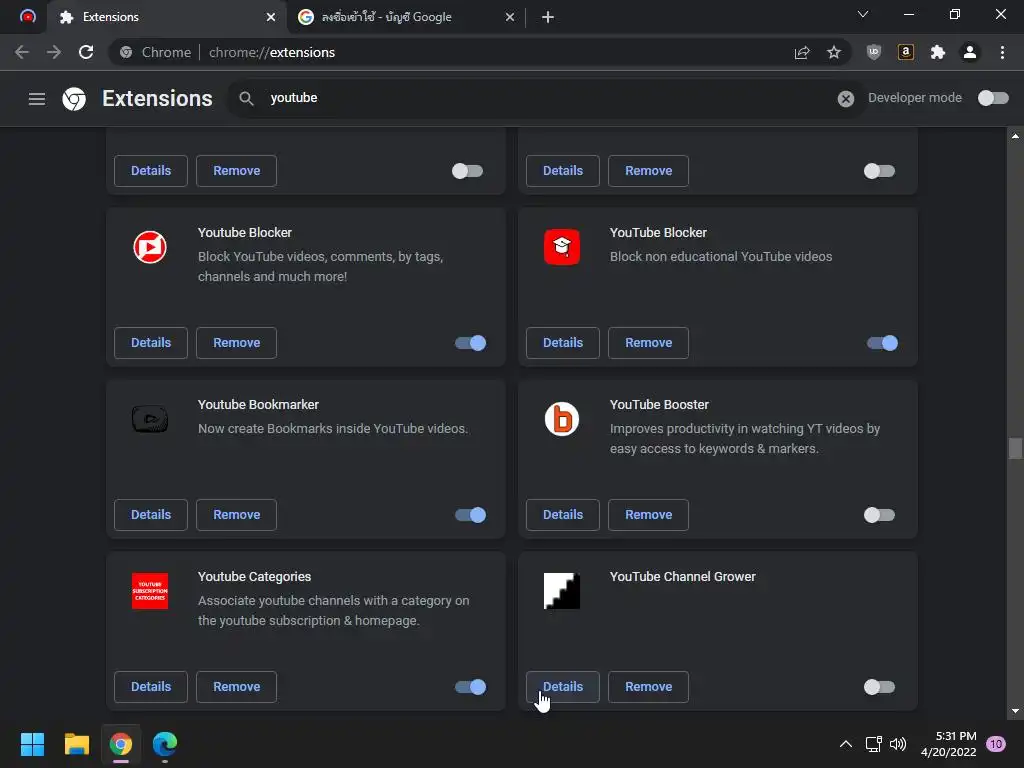Open uBlock Origin shield extension icon

click(874, 52)
